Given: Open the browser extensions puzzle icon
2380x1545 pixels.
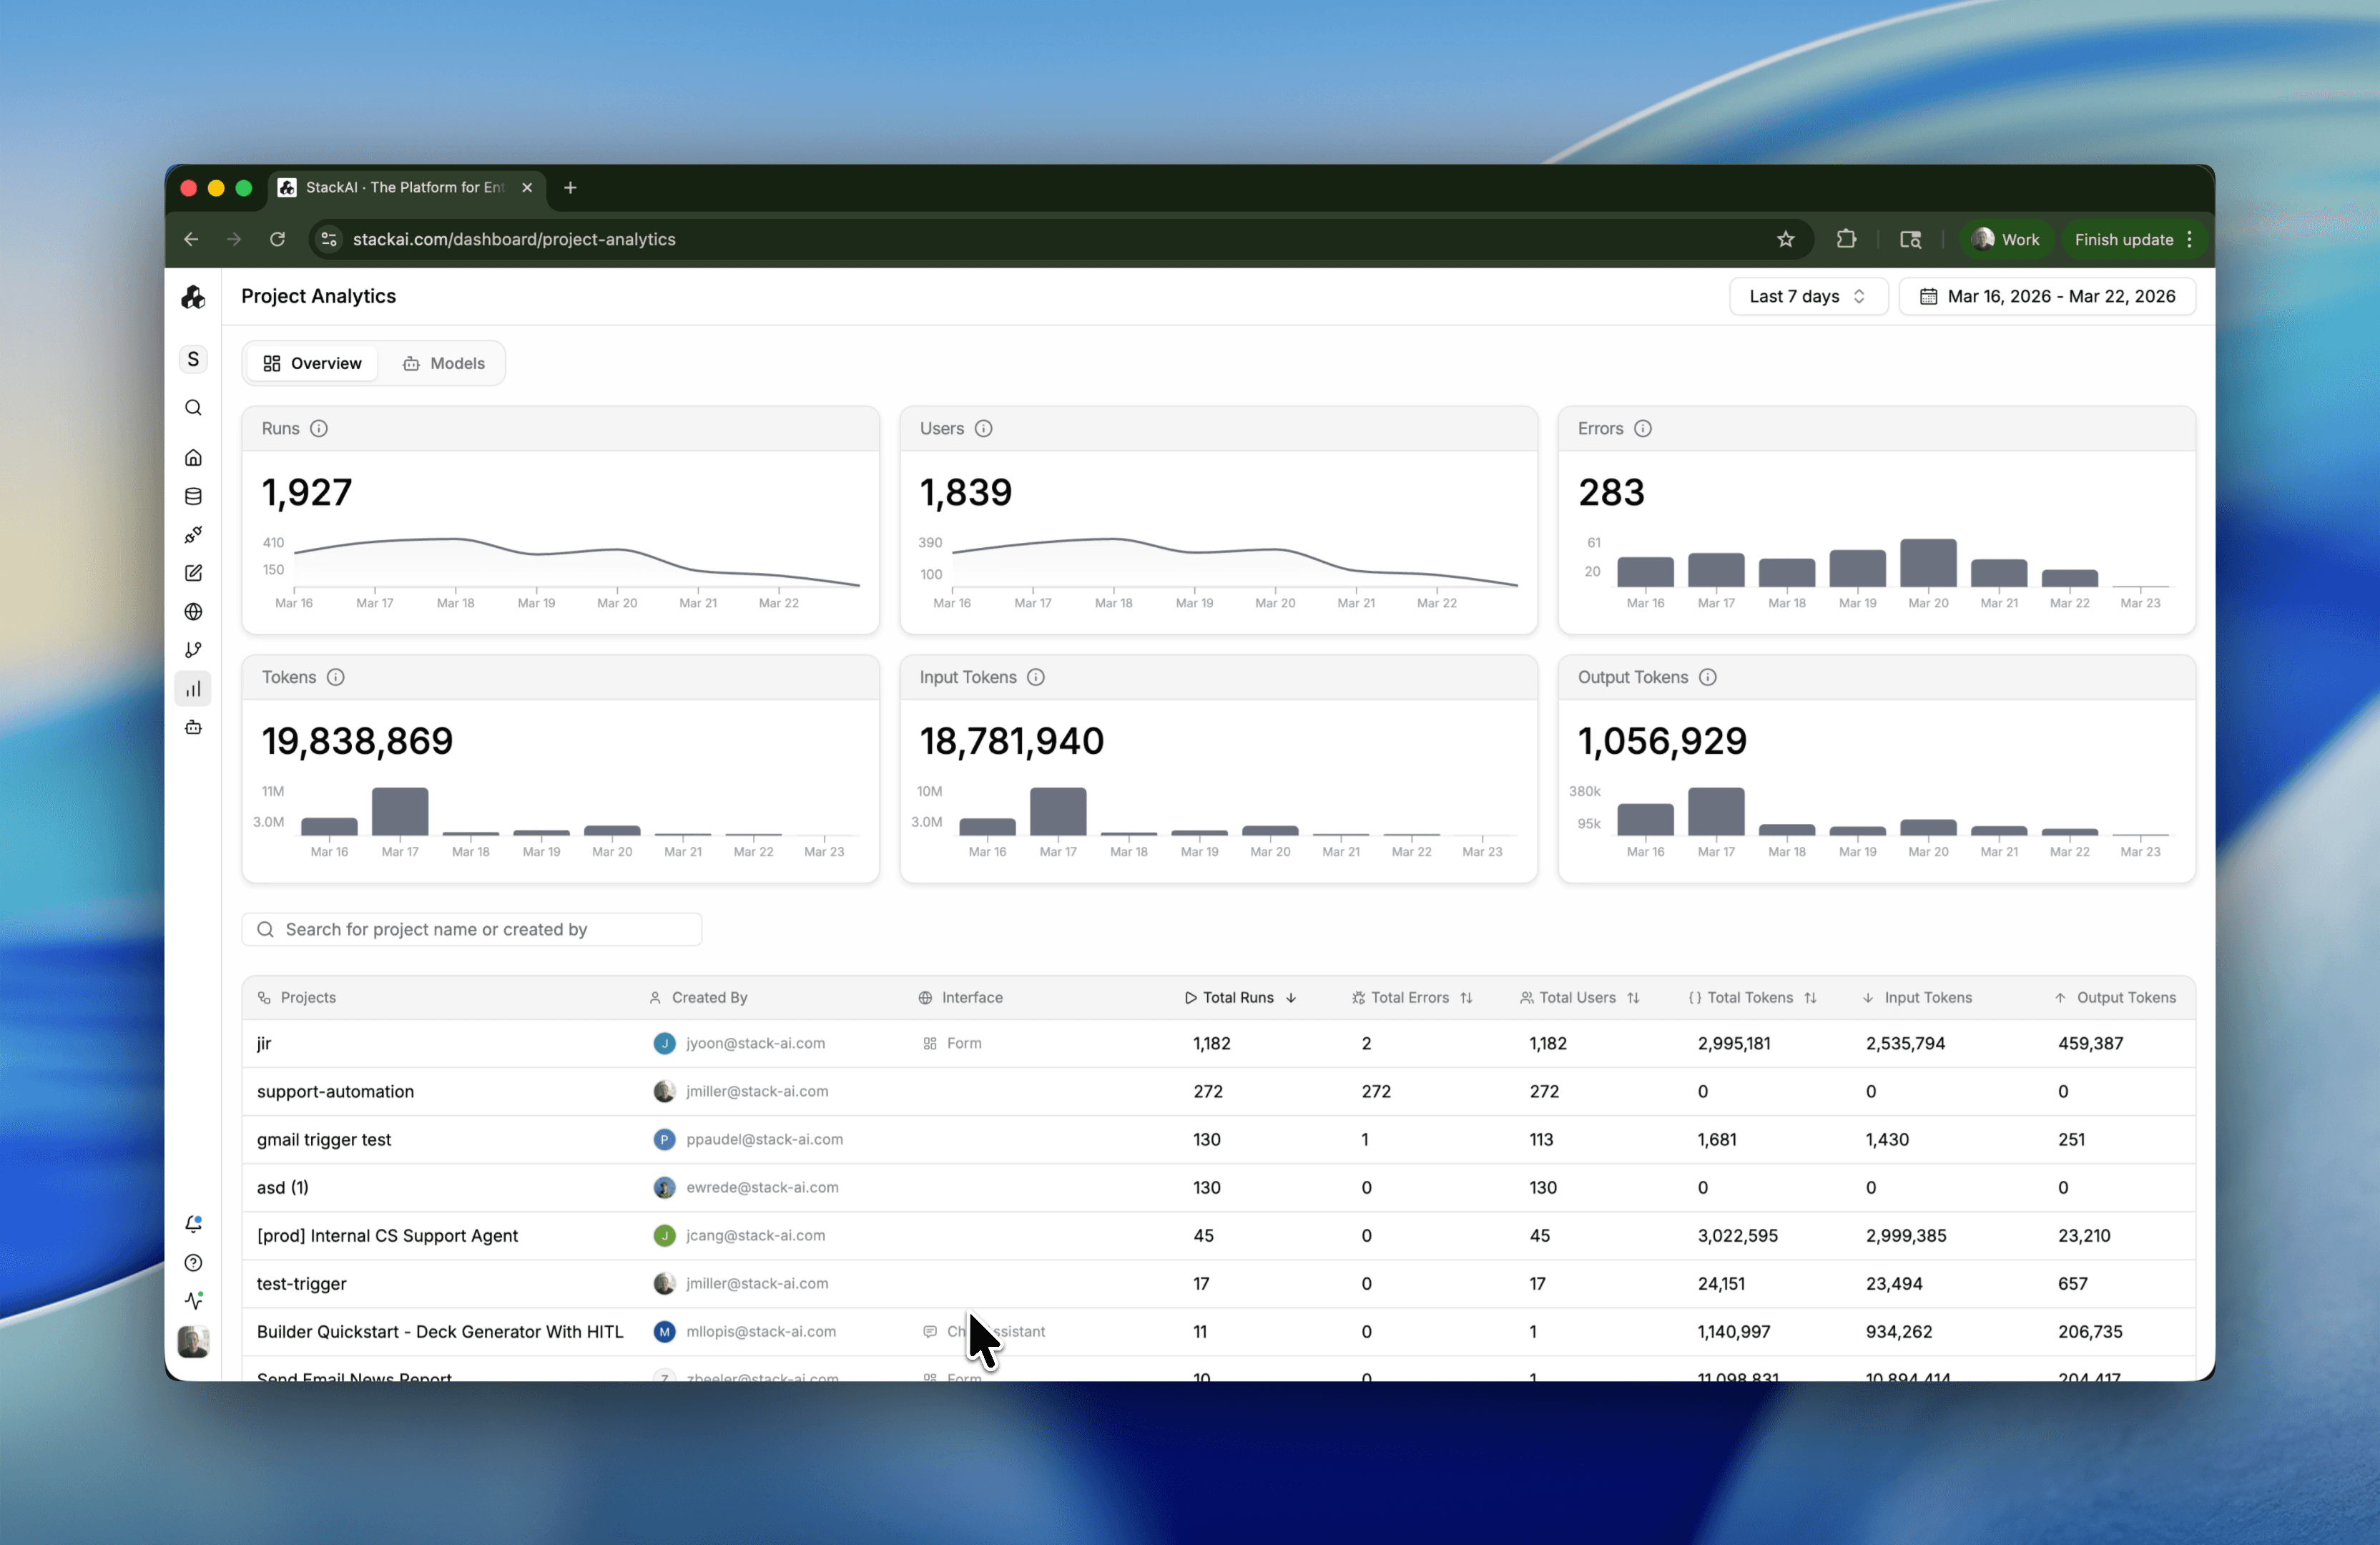Looking at the screenshot, I should click(1846, 239).
